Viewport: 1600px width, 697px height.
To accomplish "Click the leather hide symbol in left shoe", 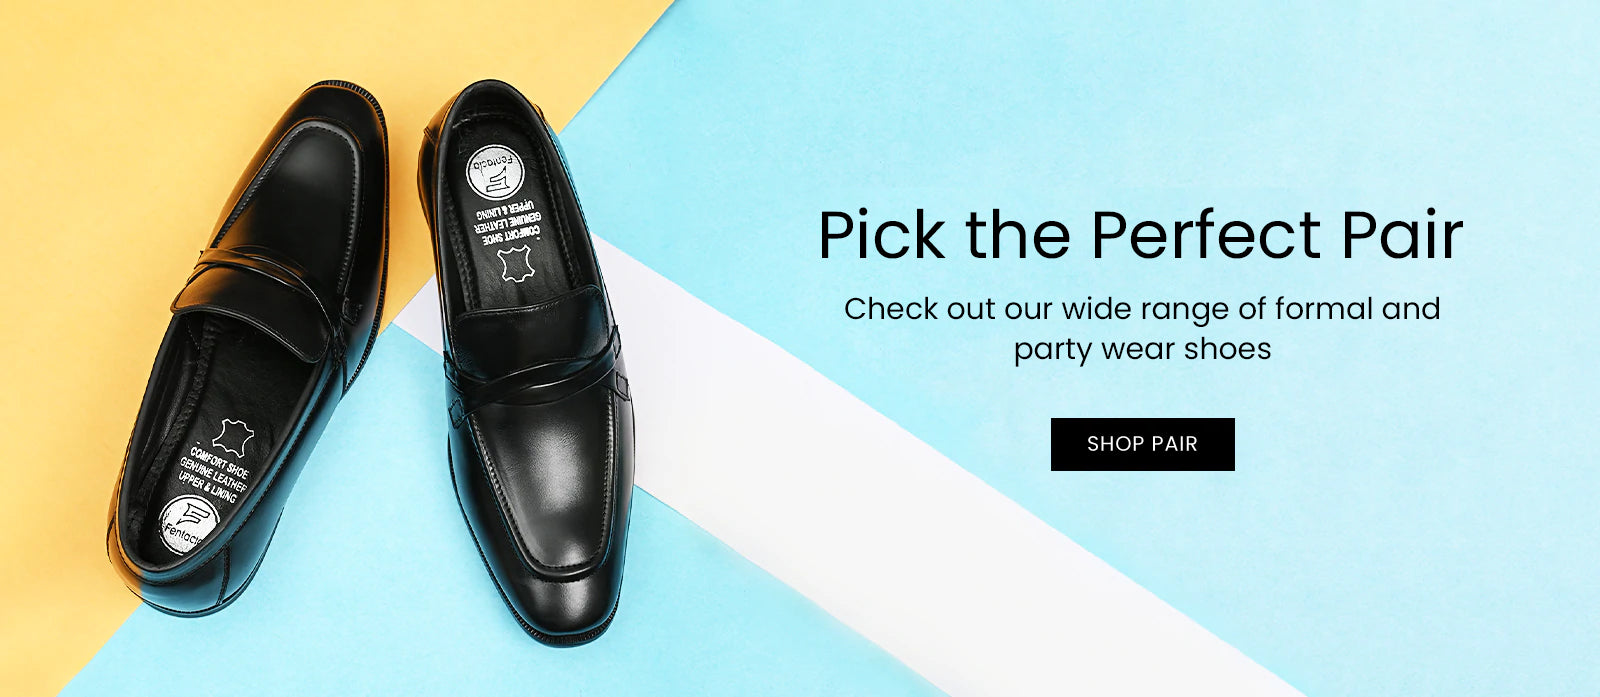I will (233, 437).
